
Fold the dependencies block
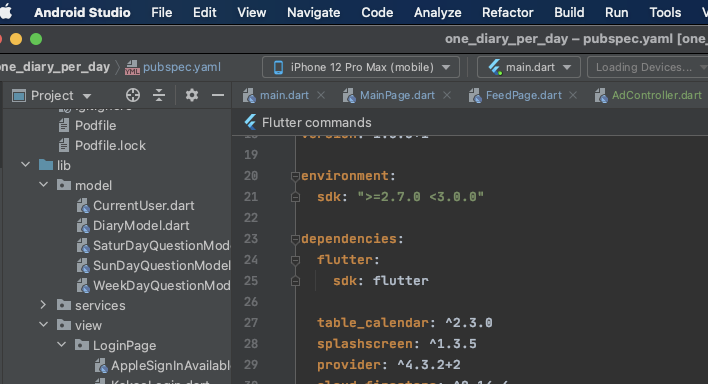[295, 239]
